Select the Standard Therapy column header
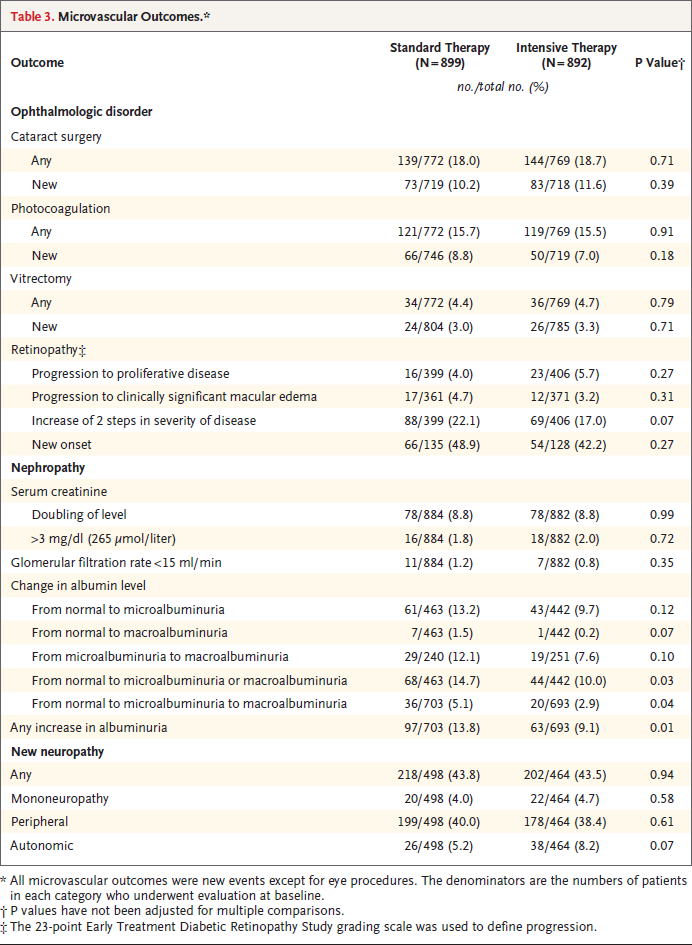 pyautogui.click(x=439, y=55)
